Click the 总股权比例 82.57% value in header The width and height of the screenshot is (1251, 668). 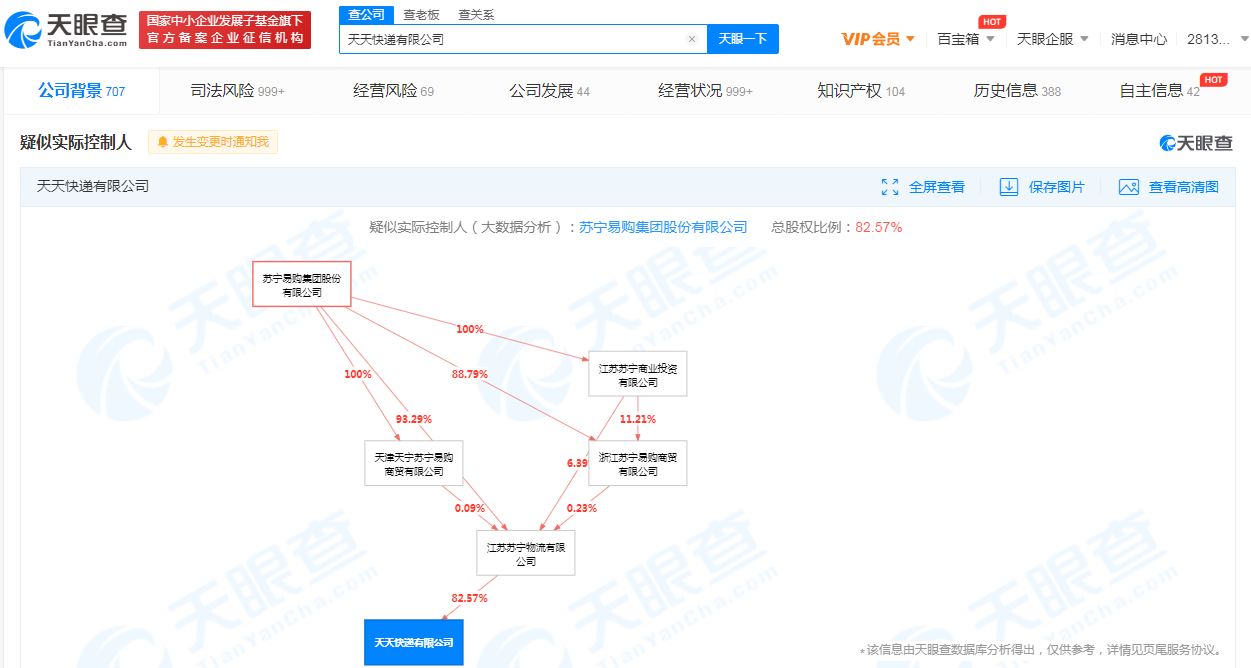tap(879, 227)
